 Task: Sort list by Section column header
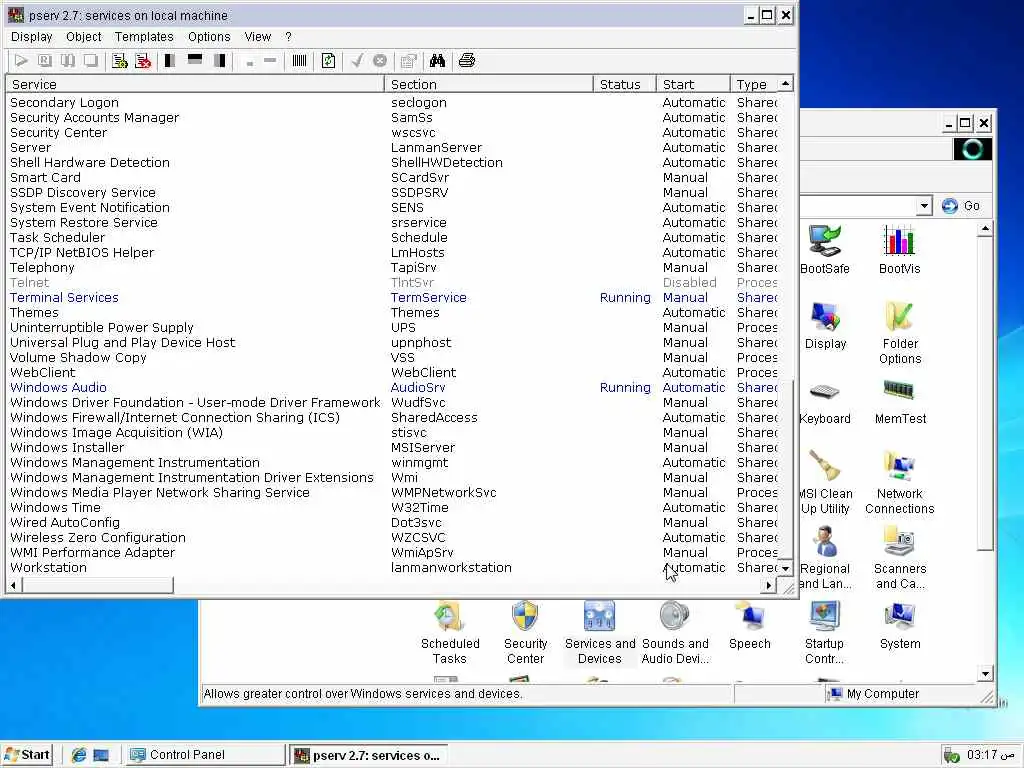coord(488,84)
